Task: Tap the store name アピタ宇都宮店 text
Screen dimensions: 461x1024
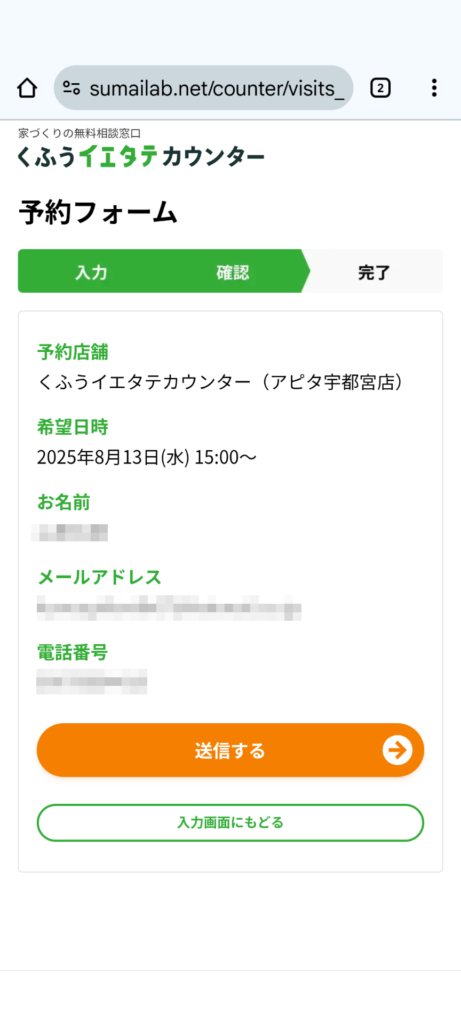Action: (x=332, y=382)
